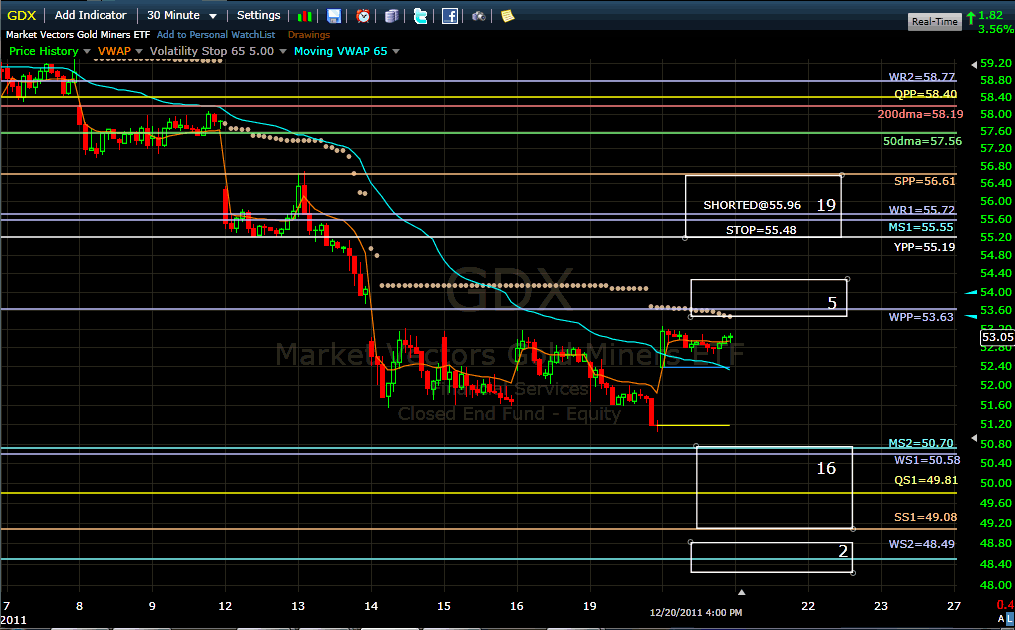
Task: Select the 12/20/2011 4:00 PM timestamp
Action: pyautogui.click(x=696, y=612)
